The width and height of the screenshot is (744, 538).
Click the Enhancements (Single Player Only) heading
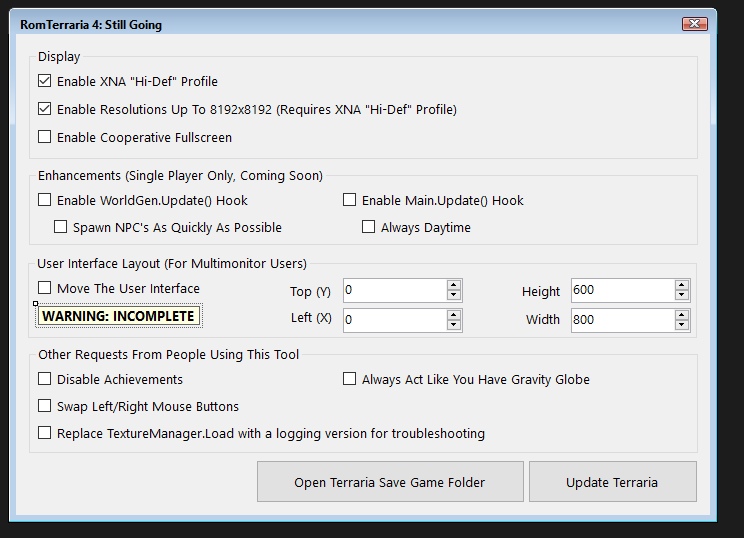[x=180, y=176]
